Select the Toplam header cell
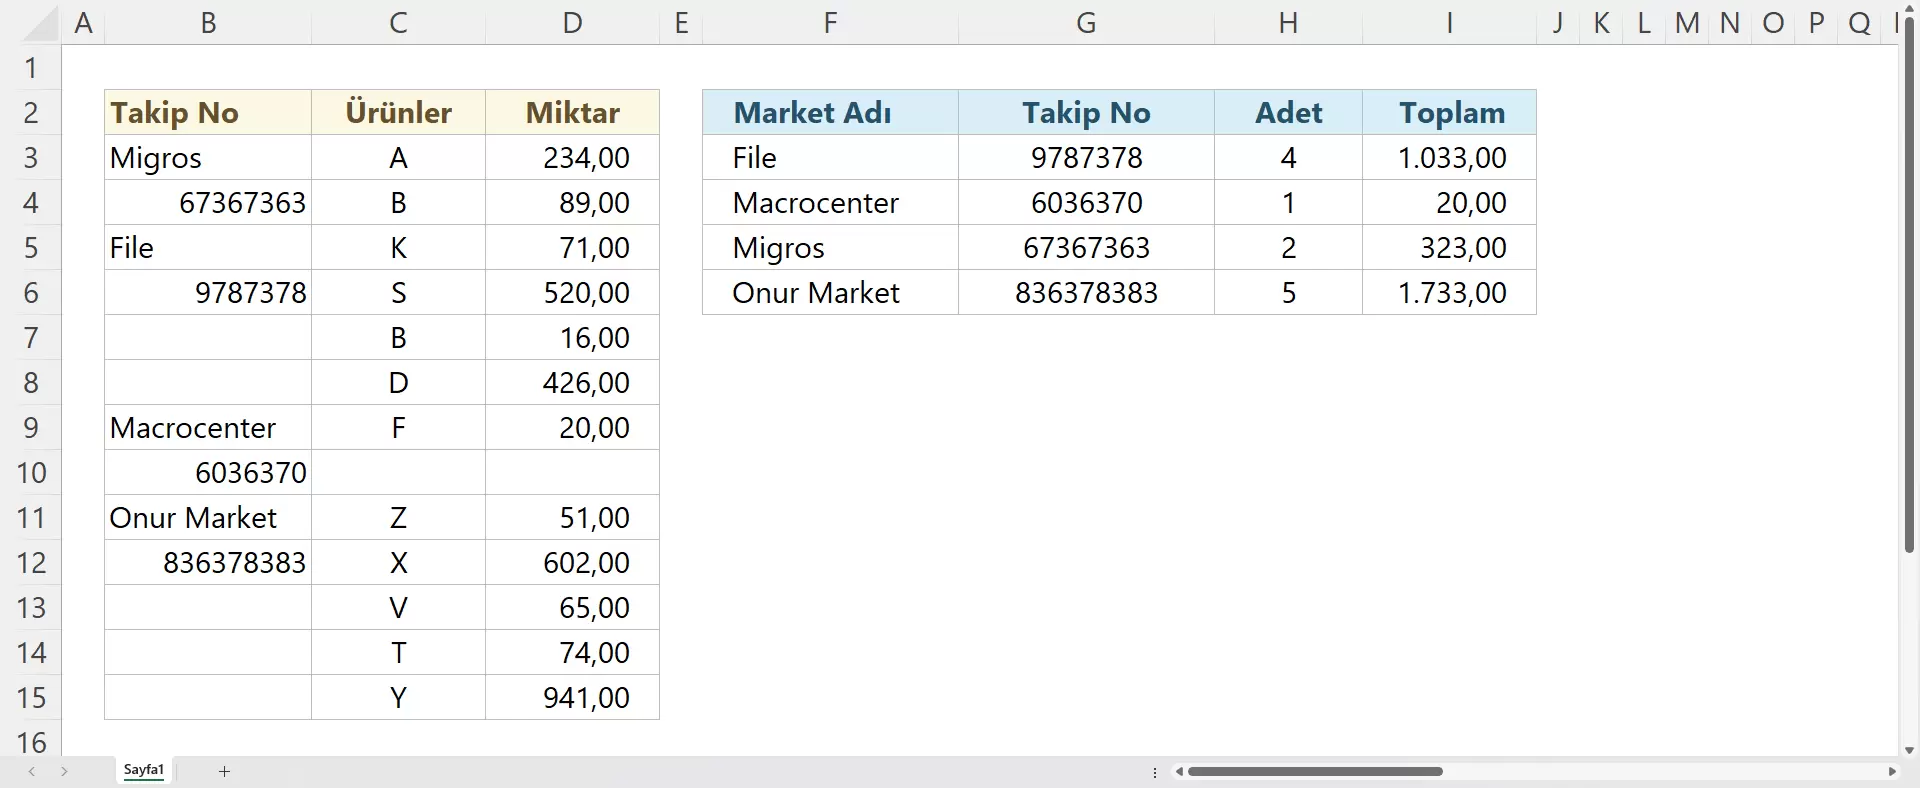This screenshot has height=788, width=1920. [1449, 112]
